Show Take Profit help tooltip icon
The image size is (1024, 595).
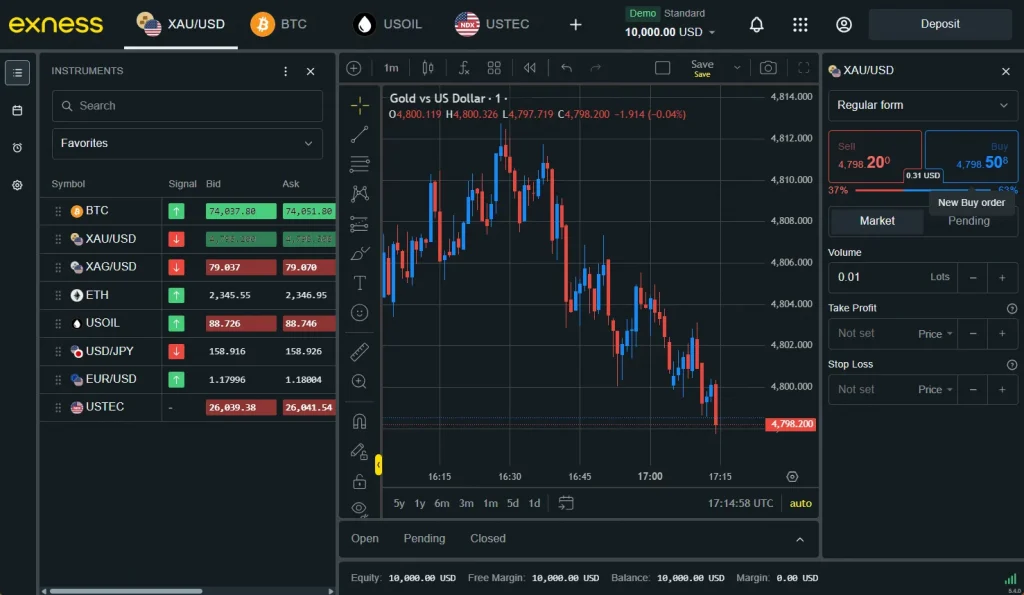click(1012, 308)
